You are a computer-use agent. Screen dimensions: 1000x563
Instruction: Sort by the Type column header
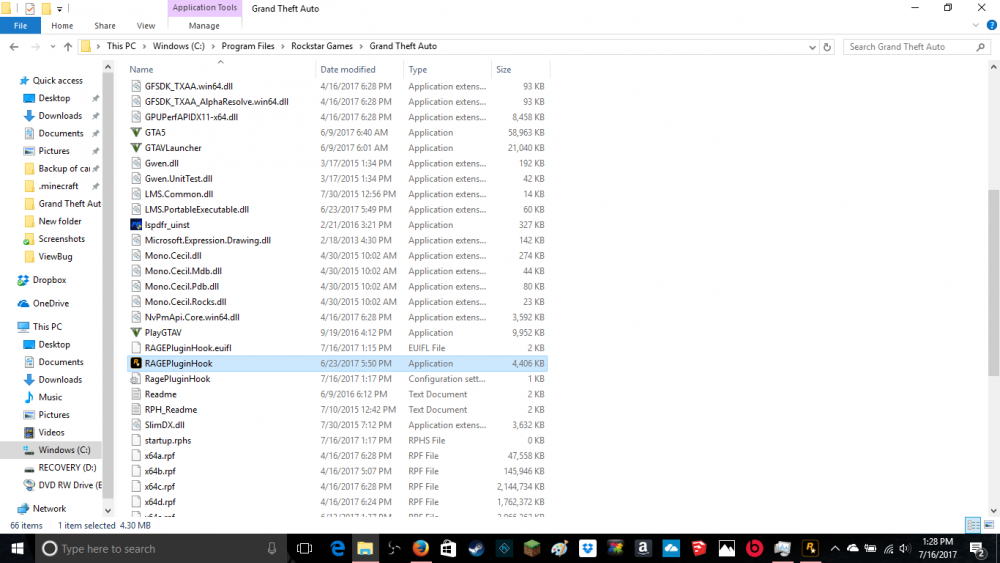pos(447,69)
